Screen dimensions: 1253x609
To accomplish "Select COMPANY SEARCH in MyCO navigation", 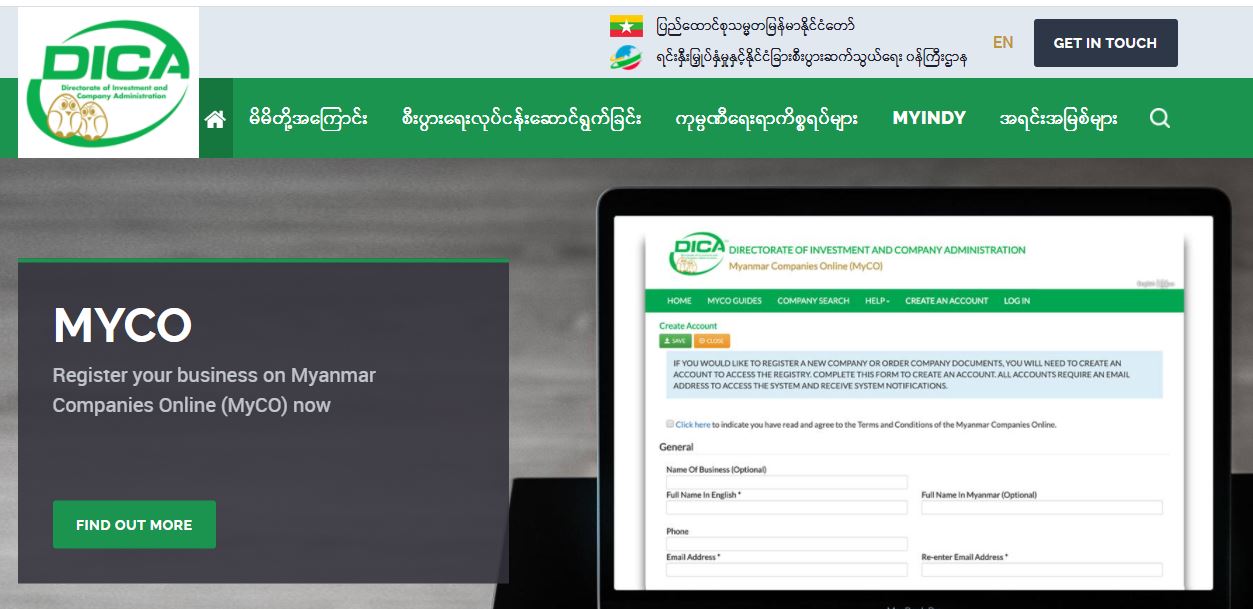I will (813, 301).
